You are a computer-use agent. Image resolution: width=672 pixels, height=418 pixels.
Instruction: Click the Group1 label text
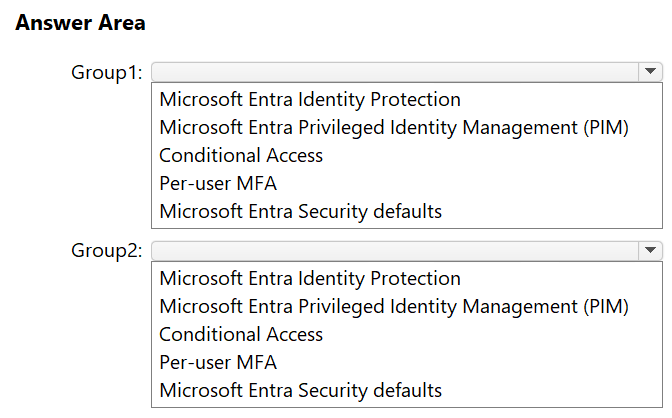tap(106, 72)
